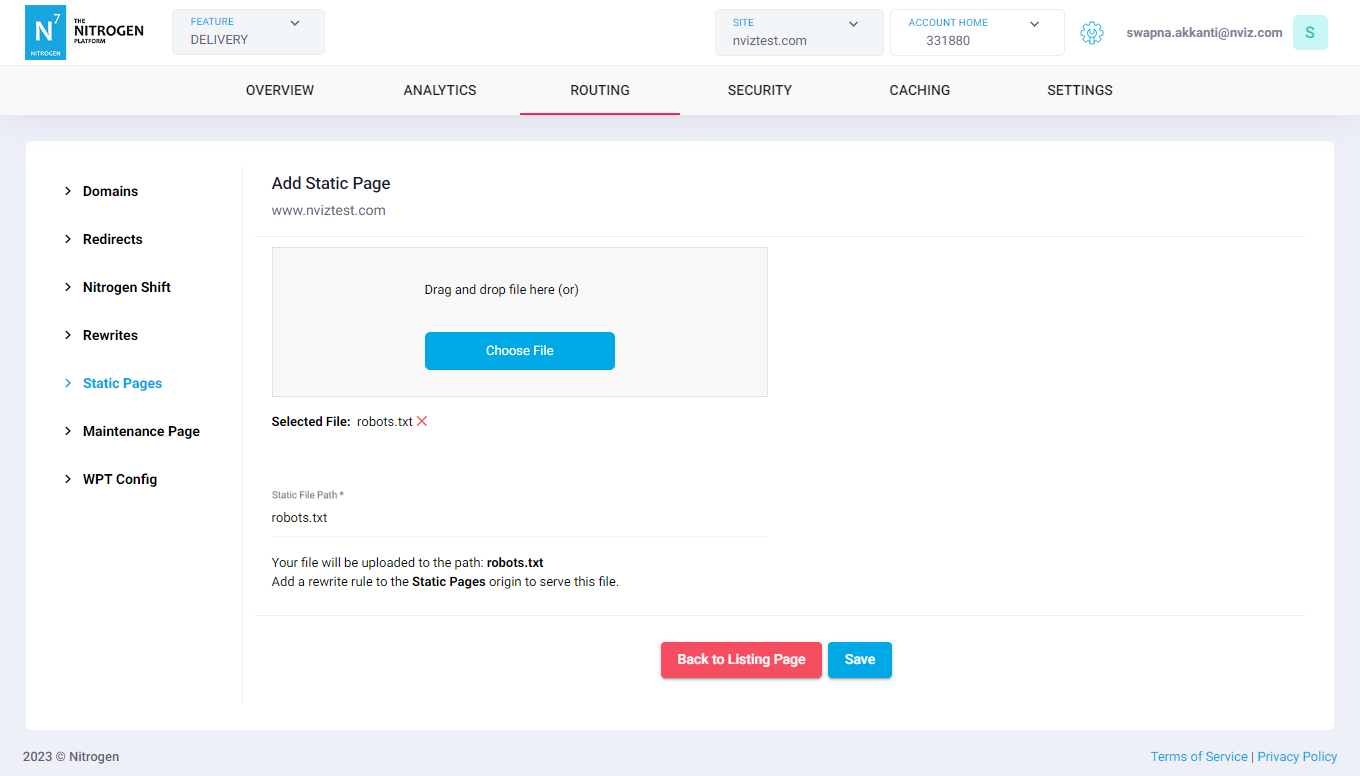Open Nitrogen Shift in the sidebar
This screenshot has width=1360, height=776.
(x=127, y=287)
